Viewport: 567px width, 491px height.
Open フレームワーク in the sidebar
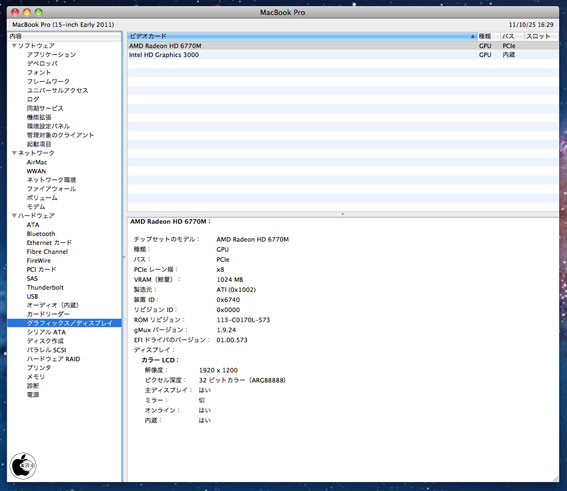tap(48, 81)
